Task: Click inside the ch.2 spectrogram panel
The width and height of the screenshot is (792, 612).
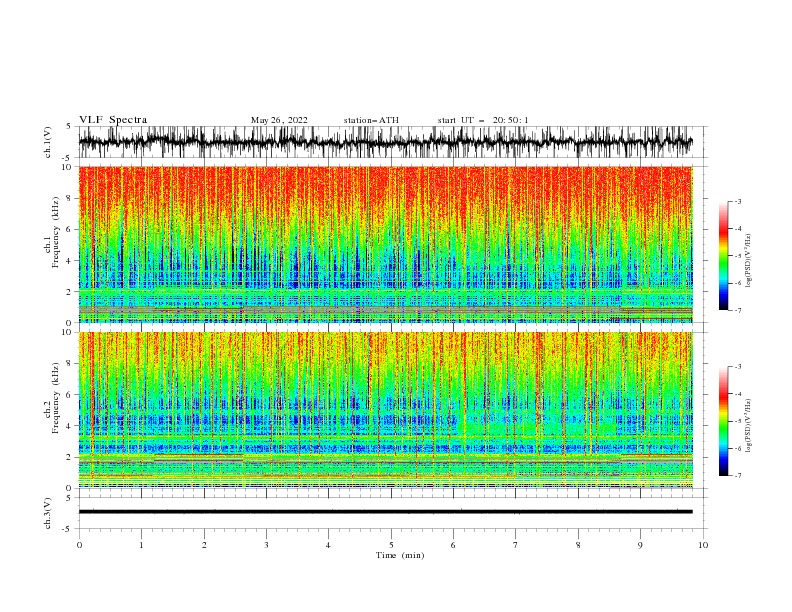Action: pyautogui.click(x=386, y=410)
